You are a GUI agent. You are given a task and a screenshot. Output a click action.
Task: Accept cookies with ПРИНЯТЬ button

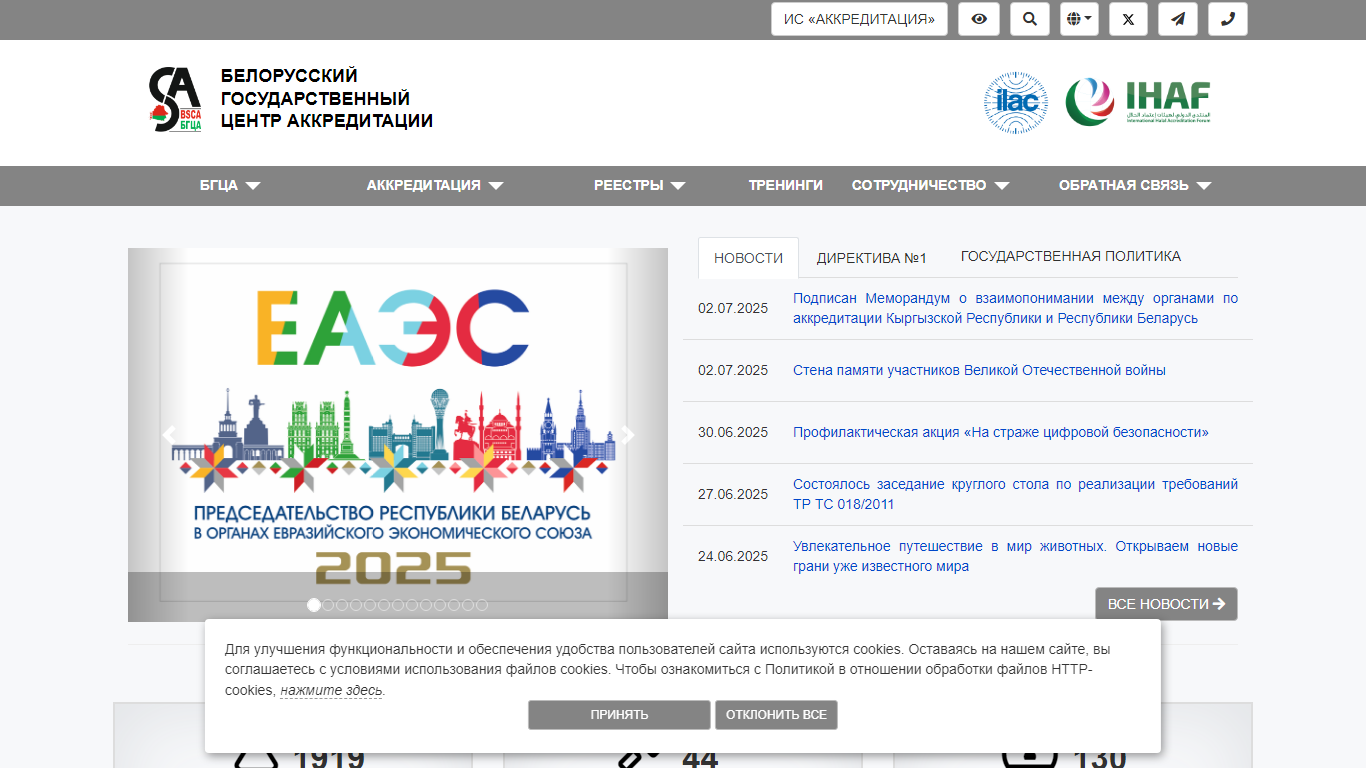(x=619, y=715)
